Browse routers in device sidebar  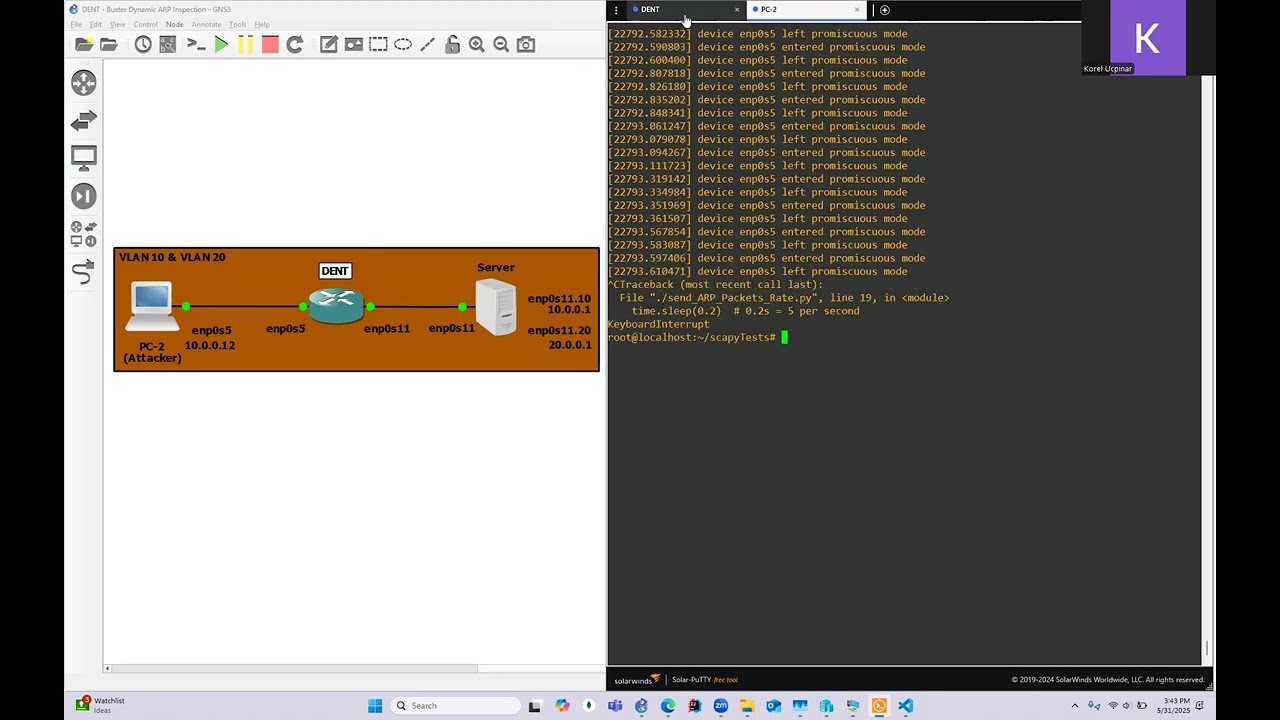pyautogui.click(x=84, y=82)
